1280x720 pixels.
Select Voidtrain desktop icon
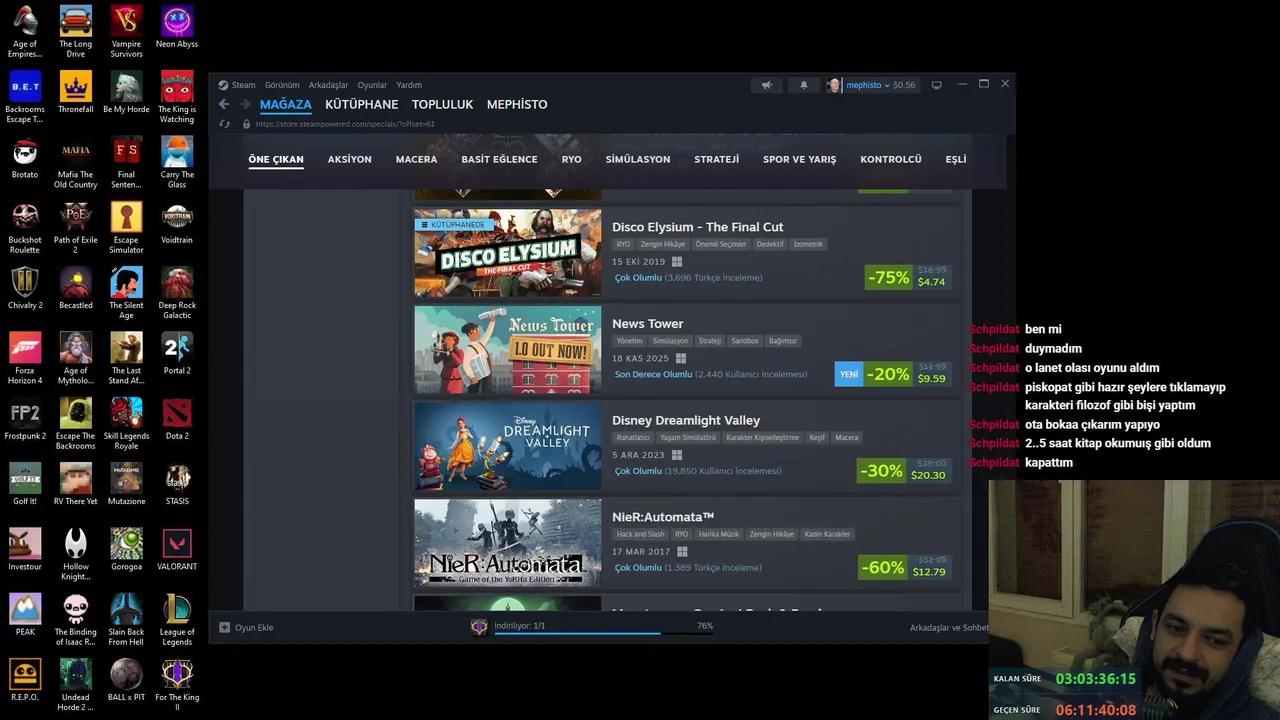click(x=177, y=222)
